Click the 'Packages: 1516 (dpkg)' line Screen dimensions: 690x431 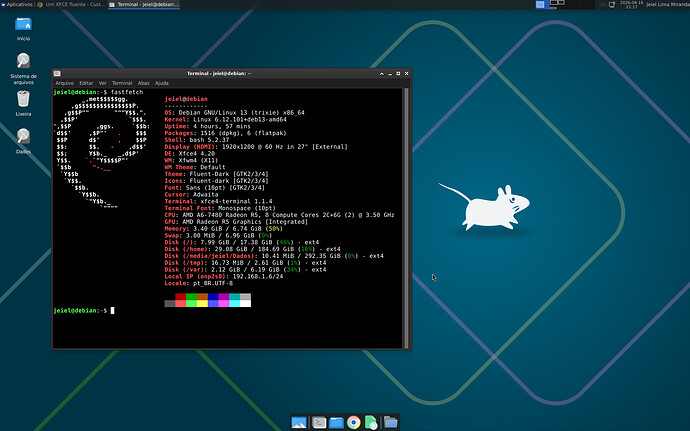(225, 133)
